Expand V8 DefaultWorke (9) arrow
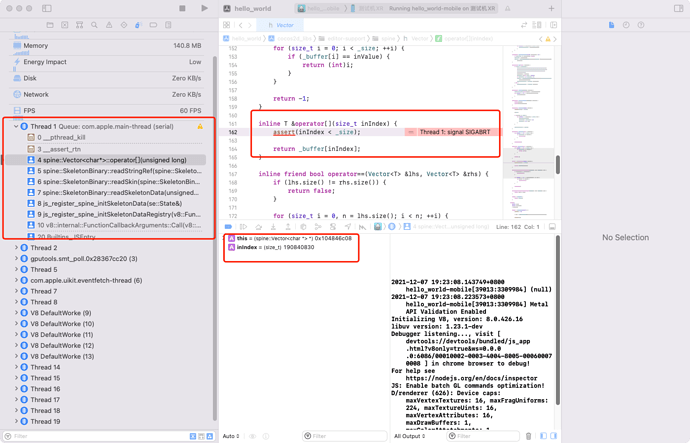Screen dimensions: 690x443 pyautogui.click(x=16, y=313)
